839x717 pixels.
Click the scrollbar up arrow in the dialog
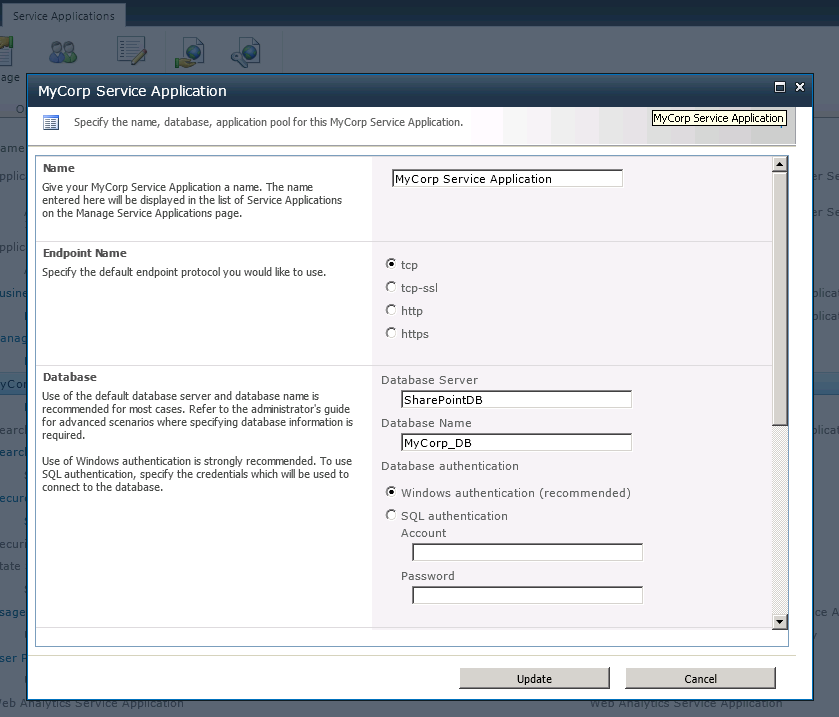click(x=780, y=165)
